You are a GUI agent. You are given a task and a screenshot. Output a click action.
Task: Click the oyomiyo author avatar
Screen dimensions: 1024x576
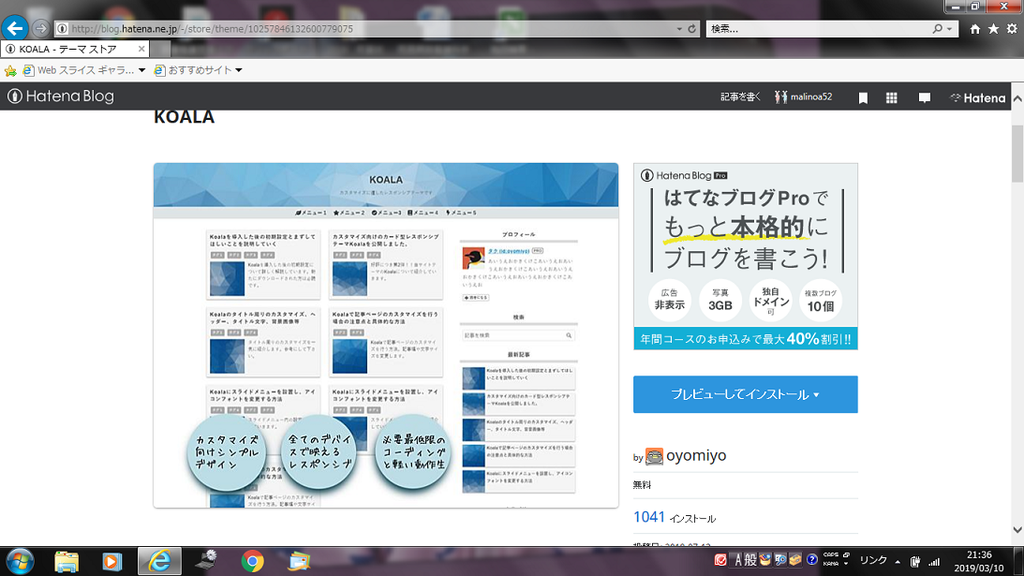(x=654, y=456)
